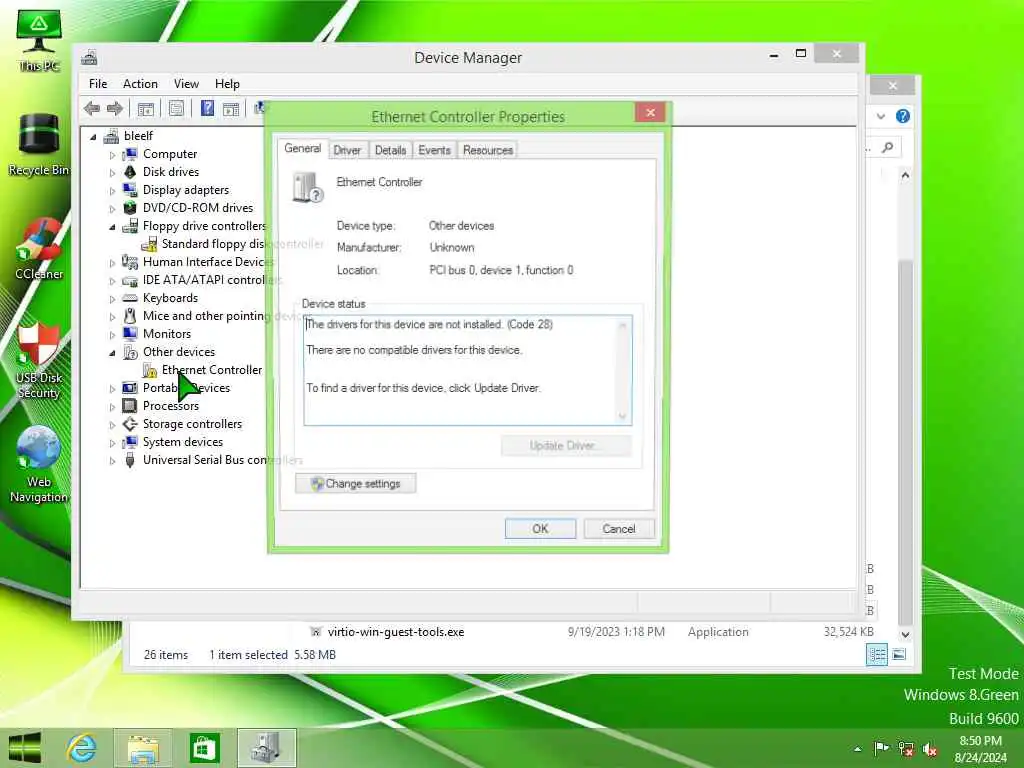Click the help icon in the Explorer window
This screenshot has height=768, width=1024.
(x=903, y=116)
